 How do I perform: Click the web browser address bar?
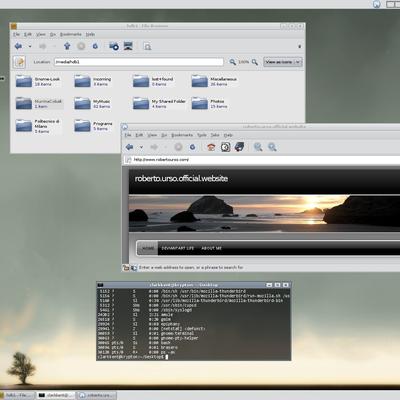pyautogui.click(x=262, y=160)
